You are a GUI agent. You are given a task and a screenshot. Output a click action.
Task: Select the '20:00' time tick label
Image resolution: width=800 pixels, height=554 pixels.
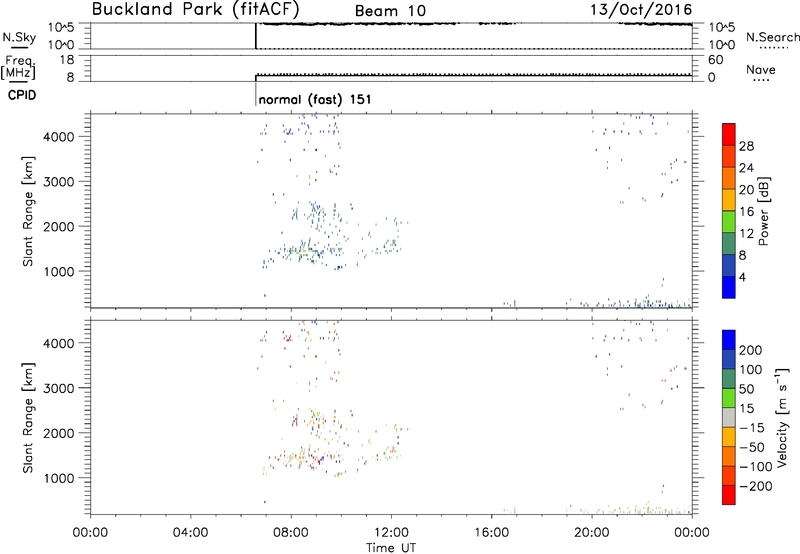(x=592, y=533)
